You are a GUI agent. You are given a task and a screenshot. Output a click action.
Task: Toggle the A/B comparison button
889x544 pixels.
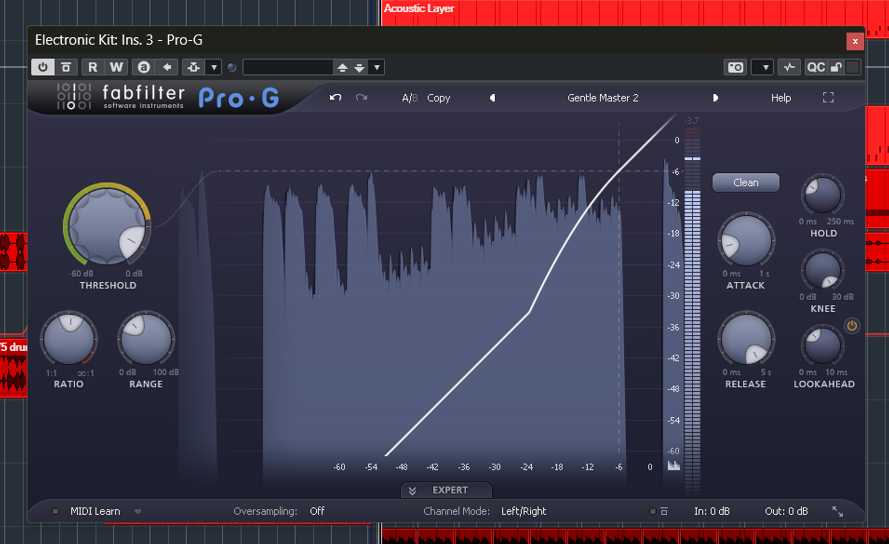[x=410, y=98]
